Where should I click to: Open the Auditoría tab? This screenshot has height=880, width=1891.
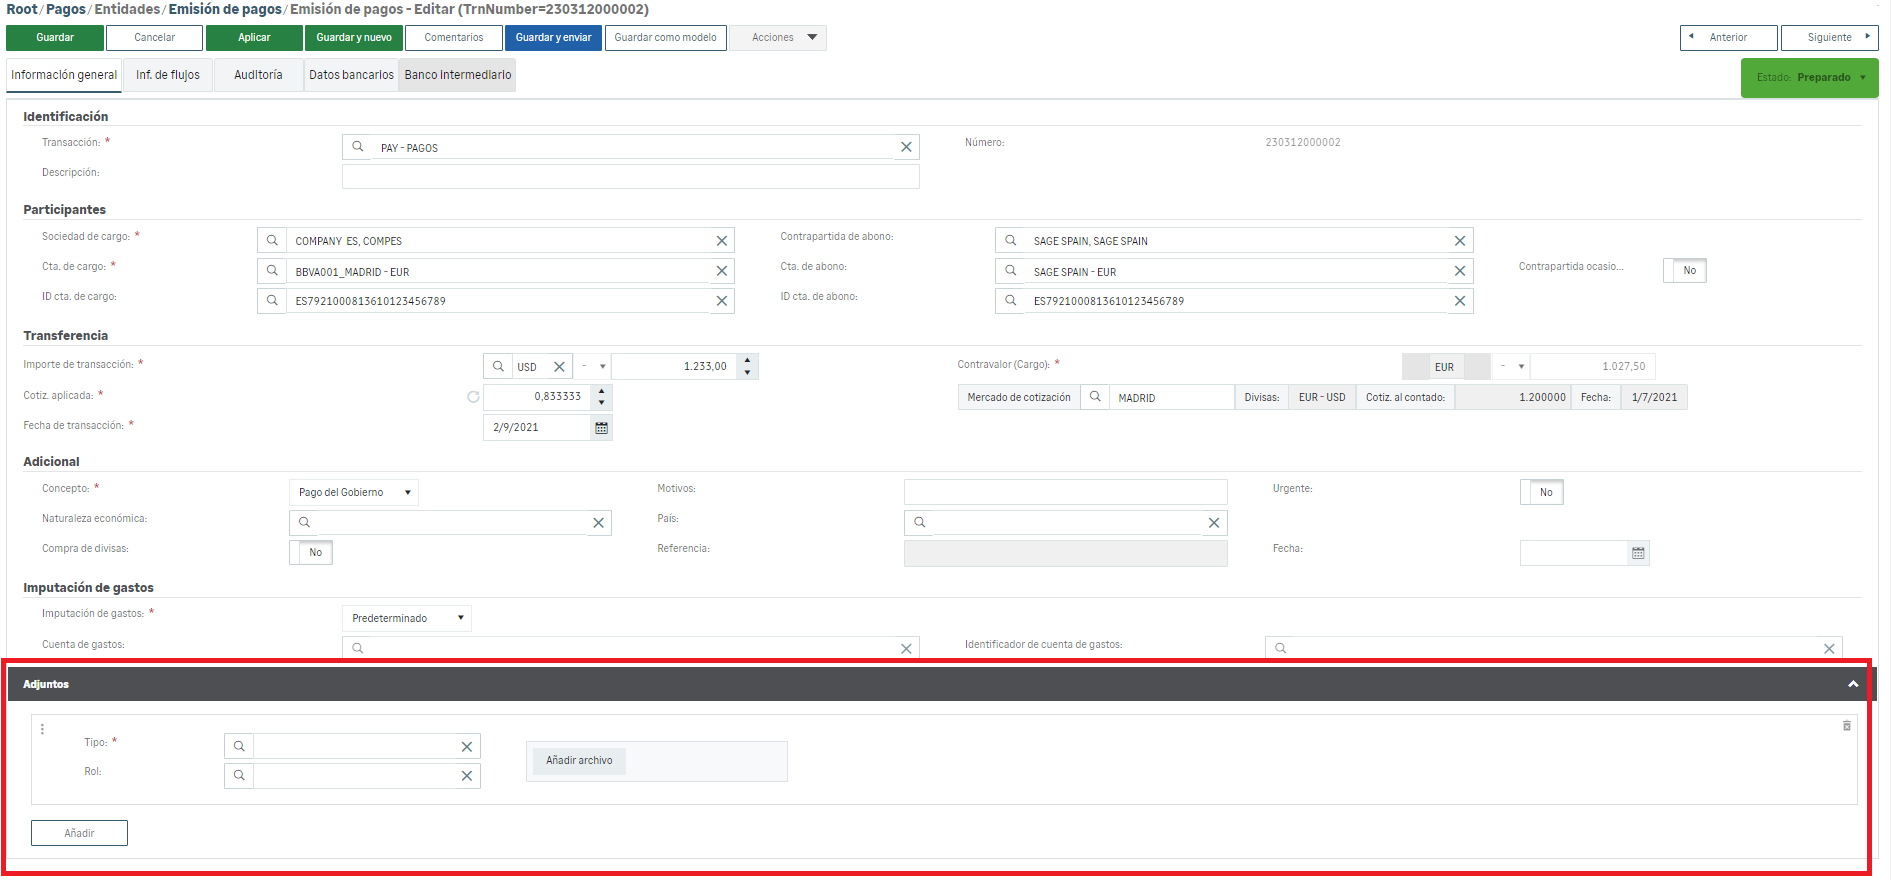click(258, 75)
